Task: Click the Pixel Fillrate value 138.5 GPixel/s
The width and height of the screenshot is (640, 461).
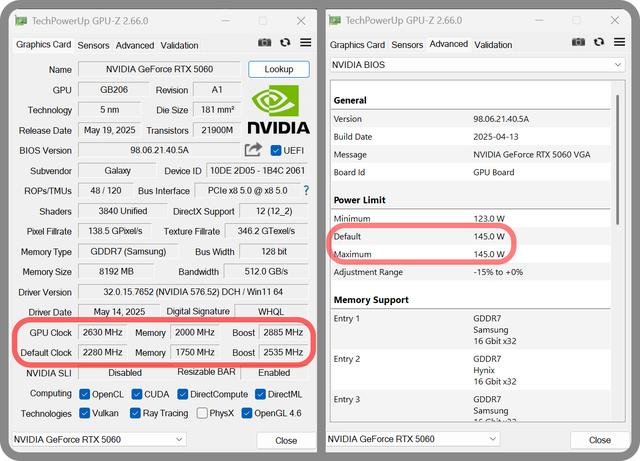Action: pos(116,231)
